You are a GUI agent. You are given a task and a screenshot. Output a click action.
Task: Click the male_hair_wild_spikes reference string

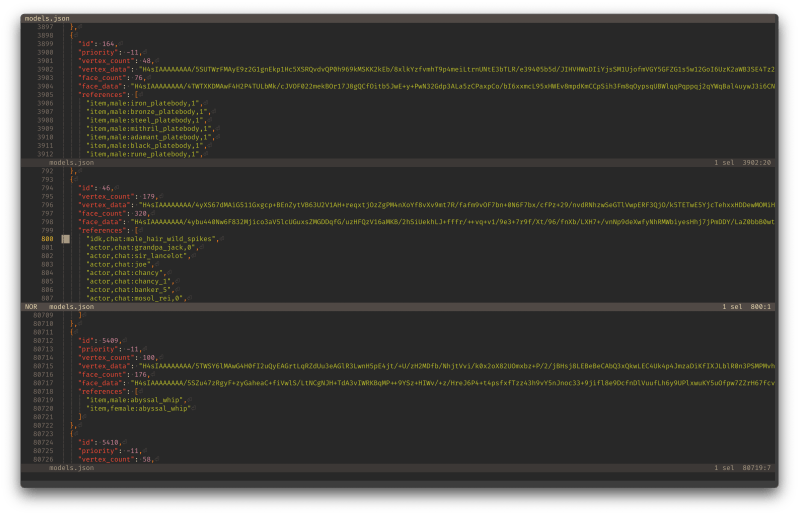coord(153,239)
